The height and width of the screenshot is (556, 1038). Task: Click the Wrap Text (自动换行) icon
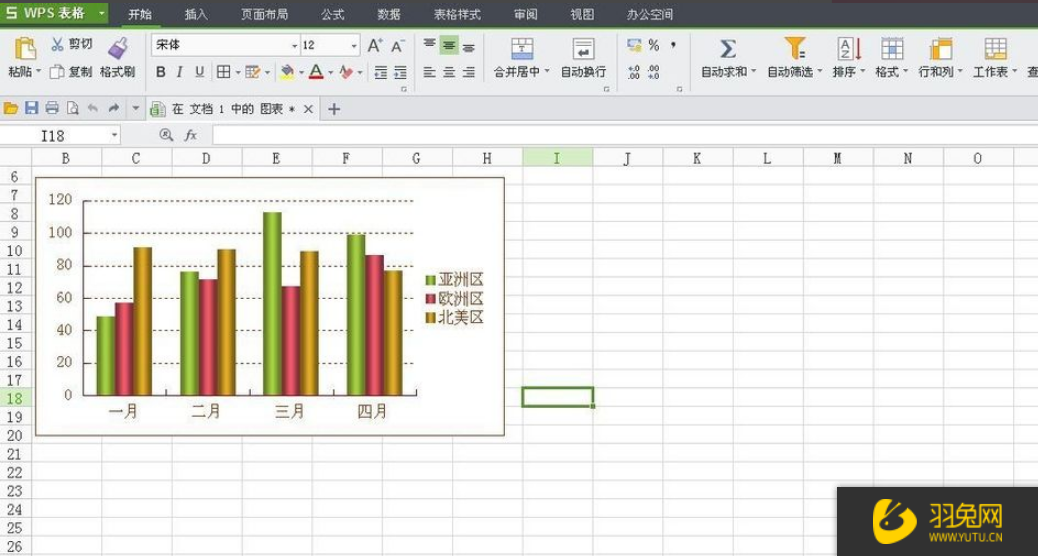(x=583, y=48)
